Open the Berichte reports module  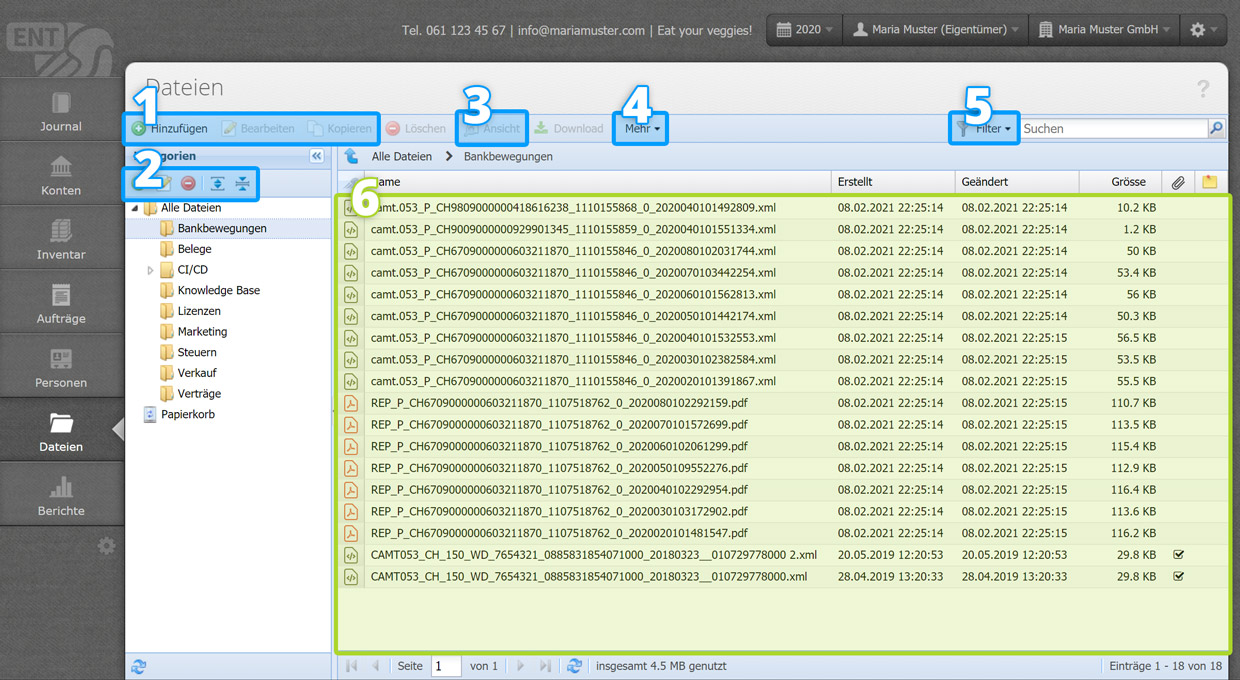tap(61, 494)
